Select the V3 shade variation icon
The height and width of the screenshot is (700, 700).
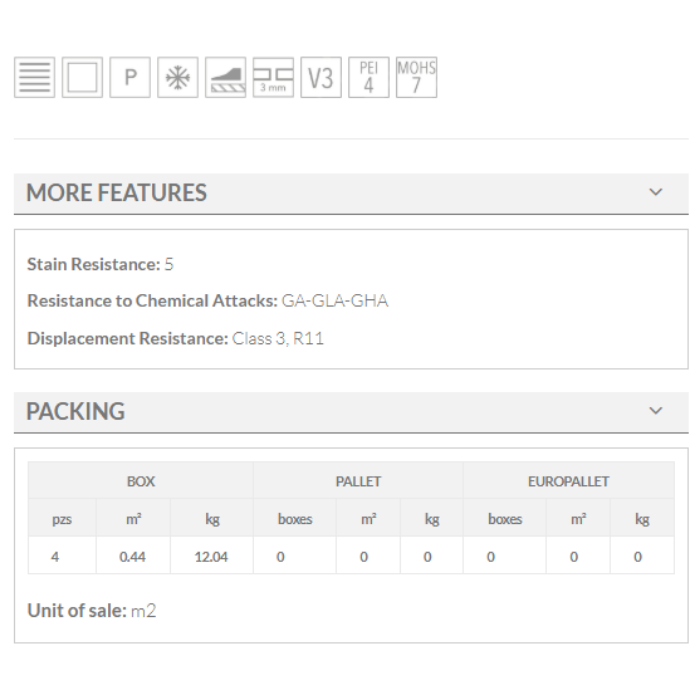(321, 78)
